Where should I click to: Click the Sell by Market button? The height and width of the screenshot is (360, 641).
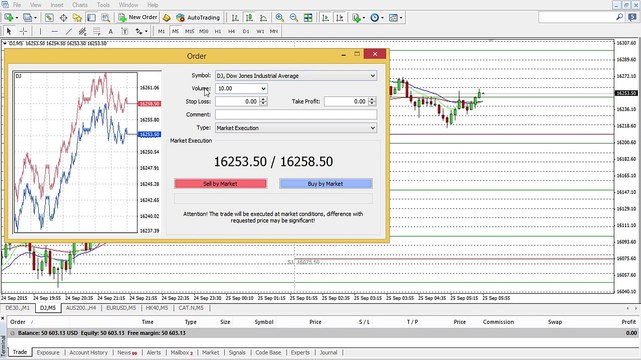pos(220,184)
